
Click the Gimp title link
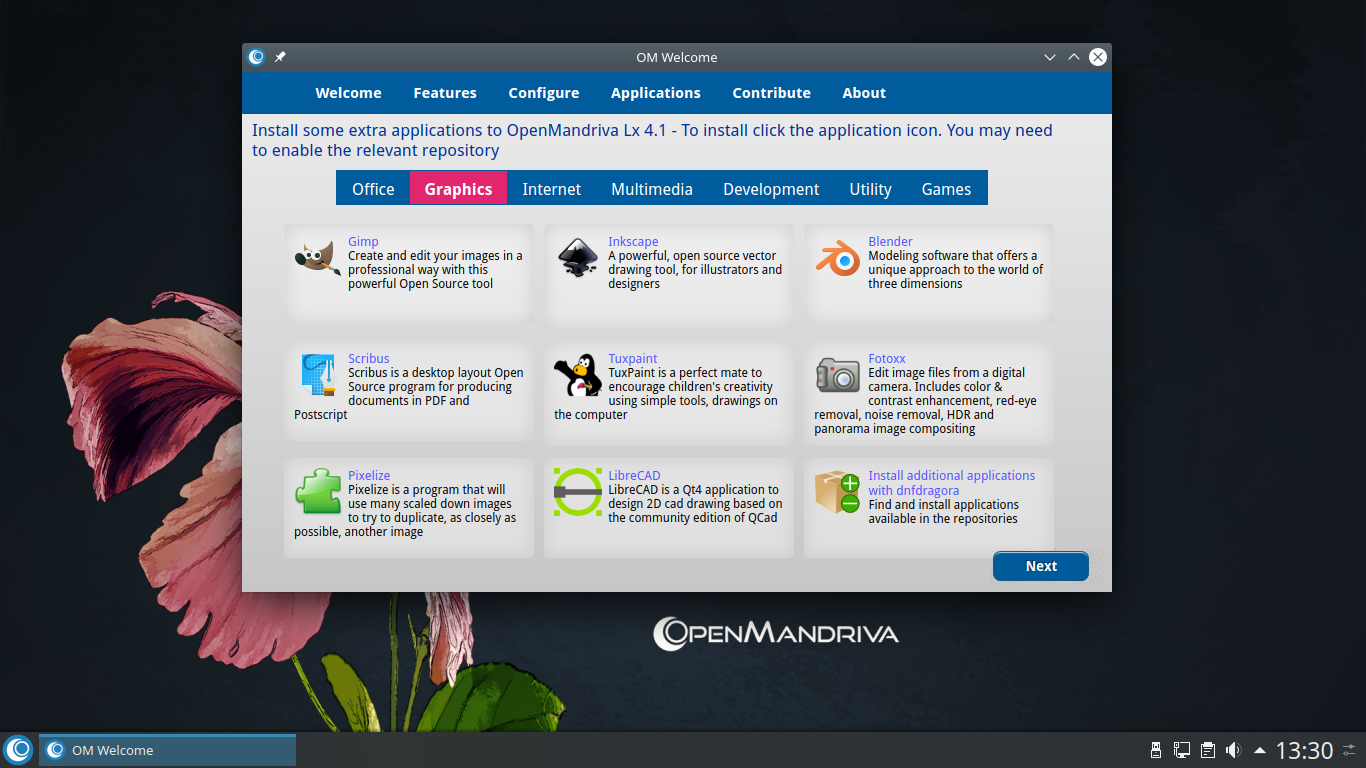pyautogui.click(x=363, y=242)
